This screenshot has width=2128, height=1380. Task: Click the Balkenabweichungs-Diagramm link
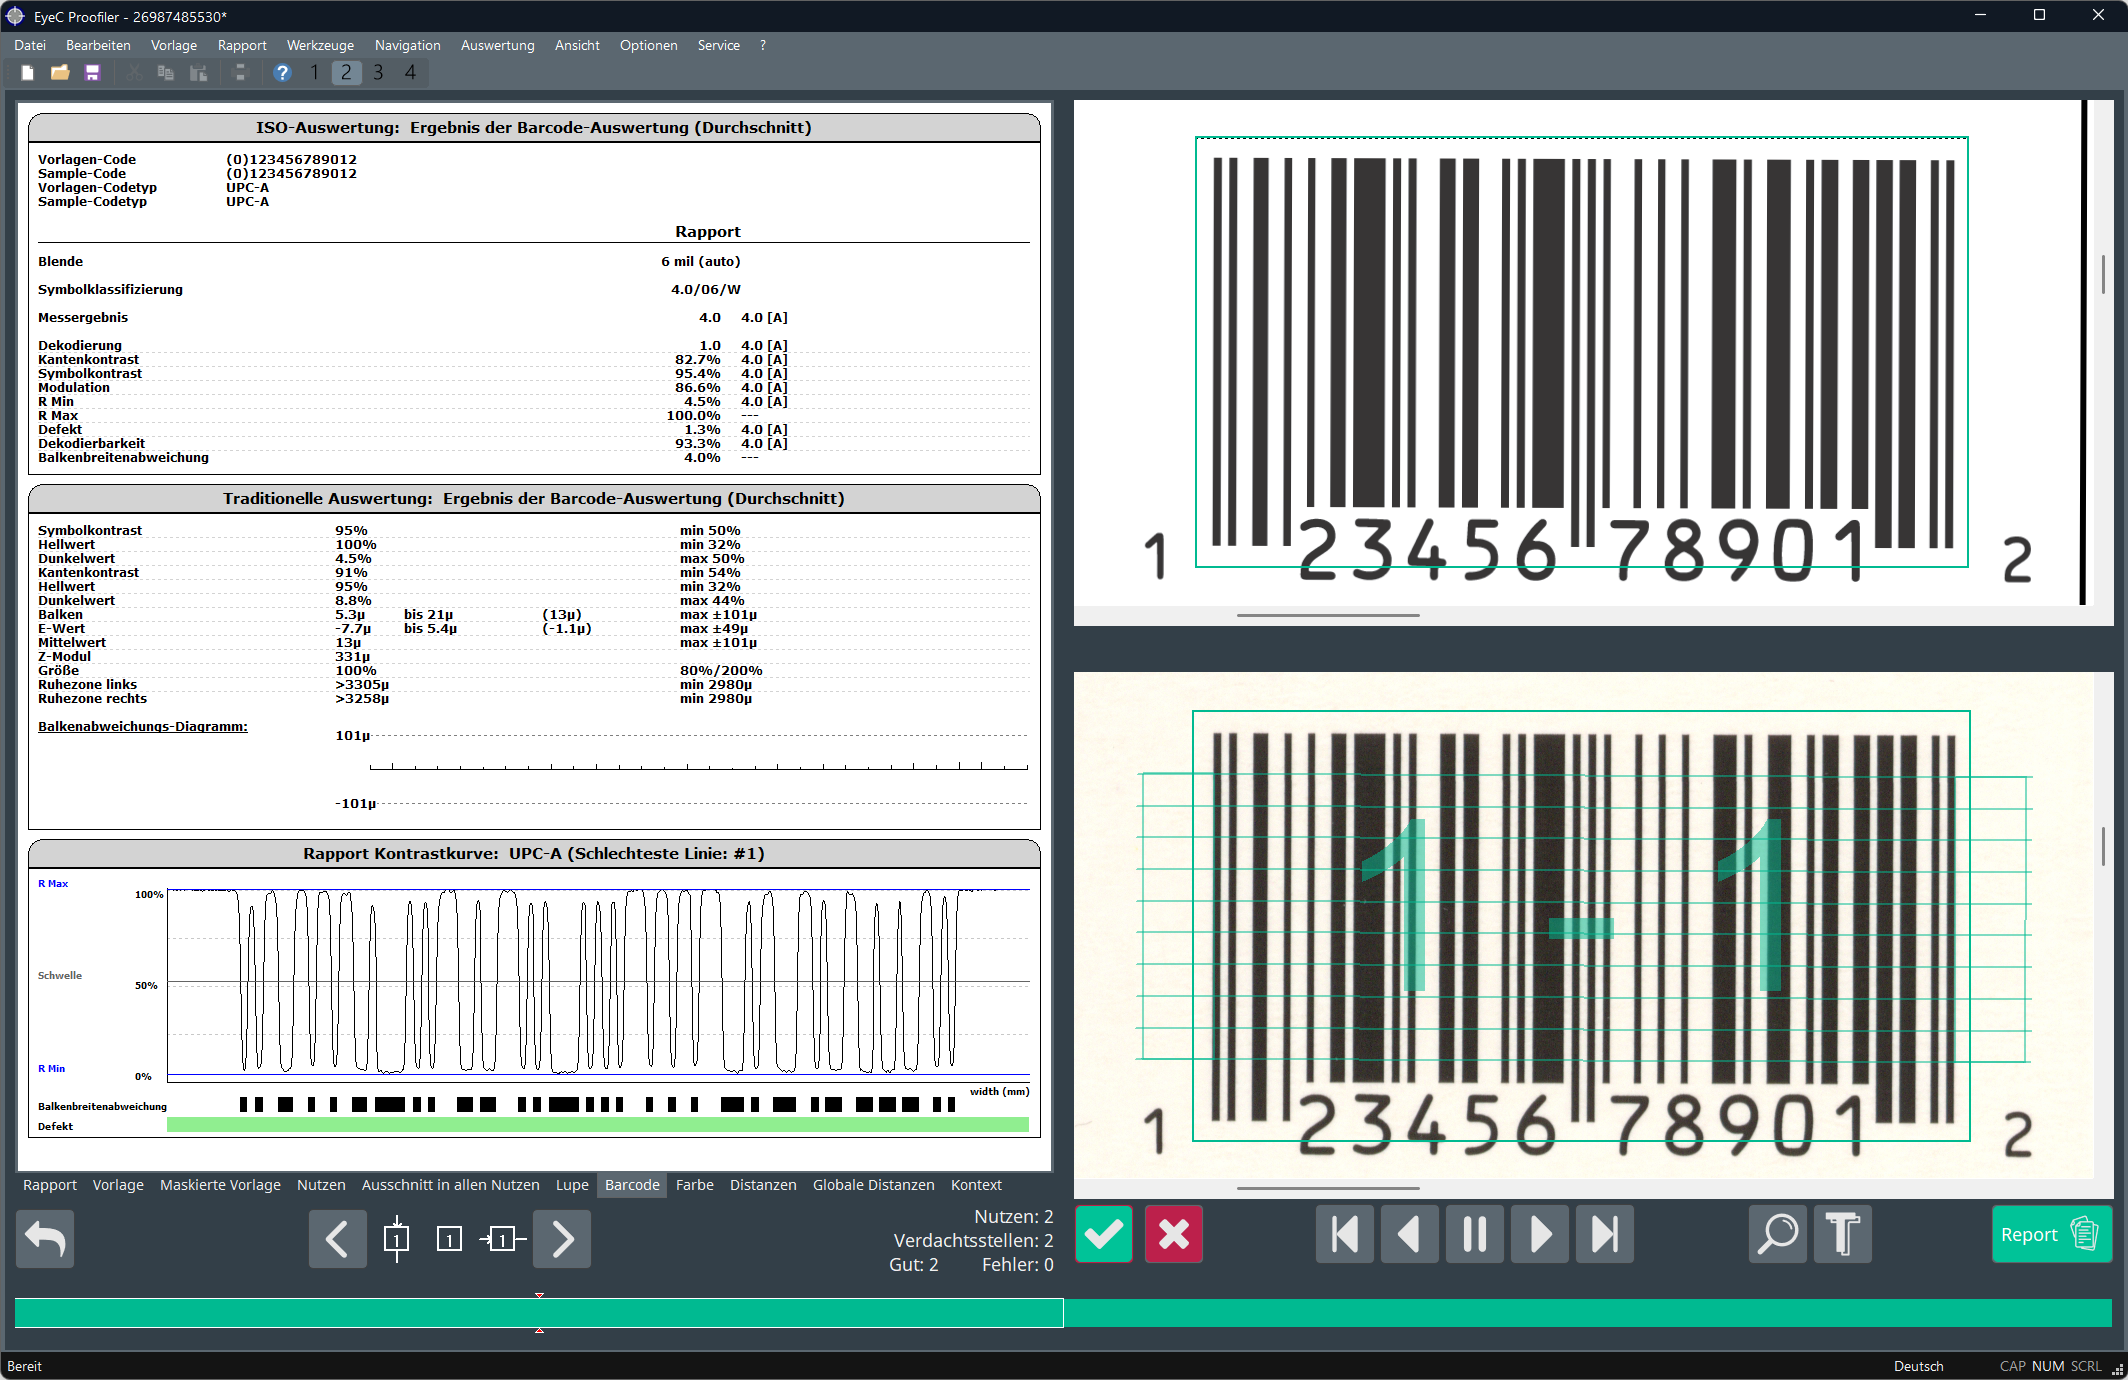(x=142, y=726)
